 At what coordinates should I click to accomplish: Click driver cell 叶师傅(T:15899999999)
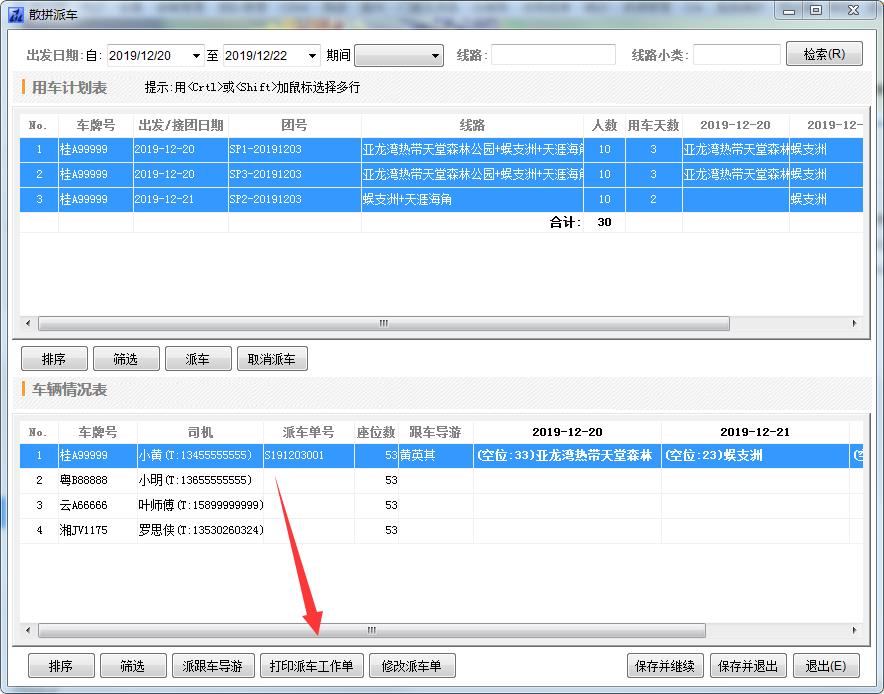coord(200,505)
